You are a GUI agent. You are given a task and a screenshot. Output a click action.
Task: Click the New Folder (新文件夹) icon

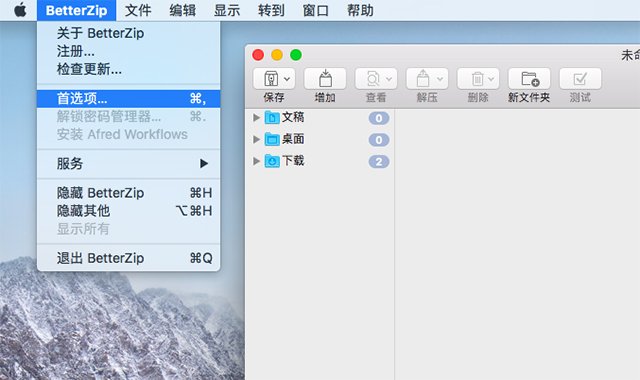click(x=529, y=79)
